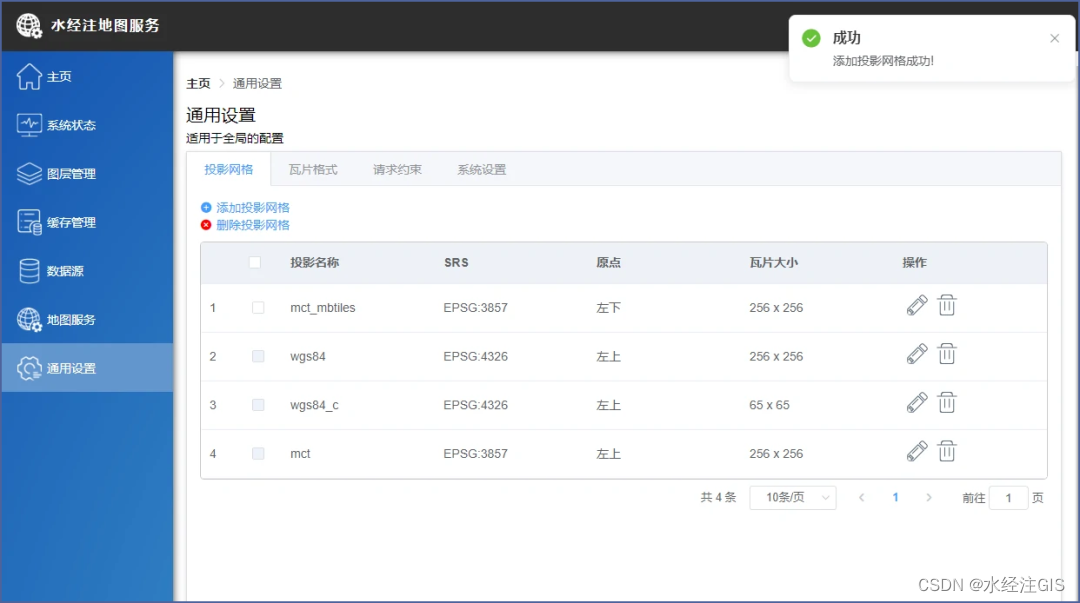Click the 65 x 65 tile size cell
Viewport: 1080px width, 603px height.
[769, 405]
